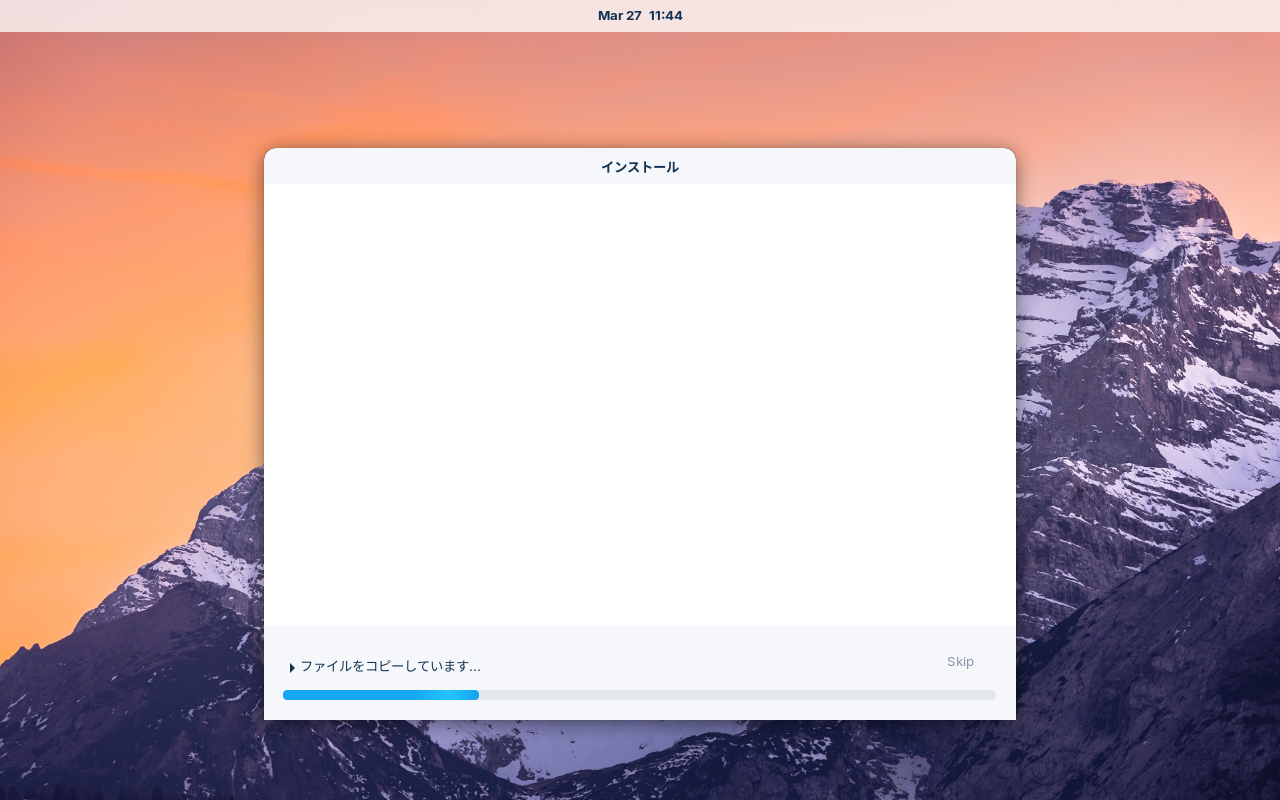Image resolution: width=1280 pixels, height=800 pixels.
Task: Expand the installation details disclosure triangle
Action: pyautogui.click(x=292, y=667)
